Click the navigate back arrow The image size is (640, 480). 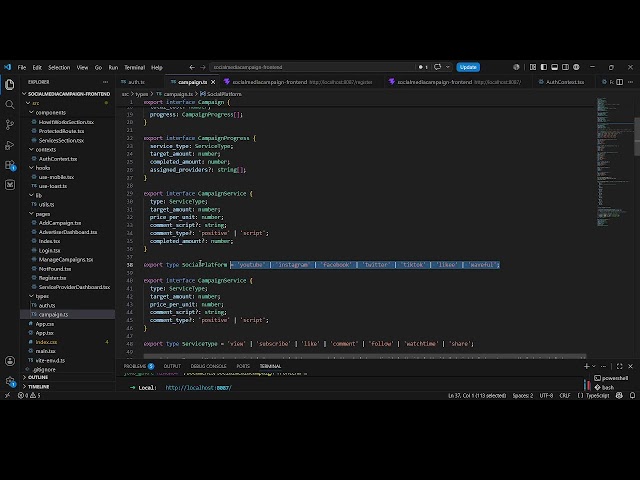coord(192,67)
